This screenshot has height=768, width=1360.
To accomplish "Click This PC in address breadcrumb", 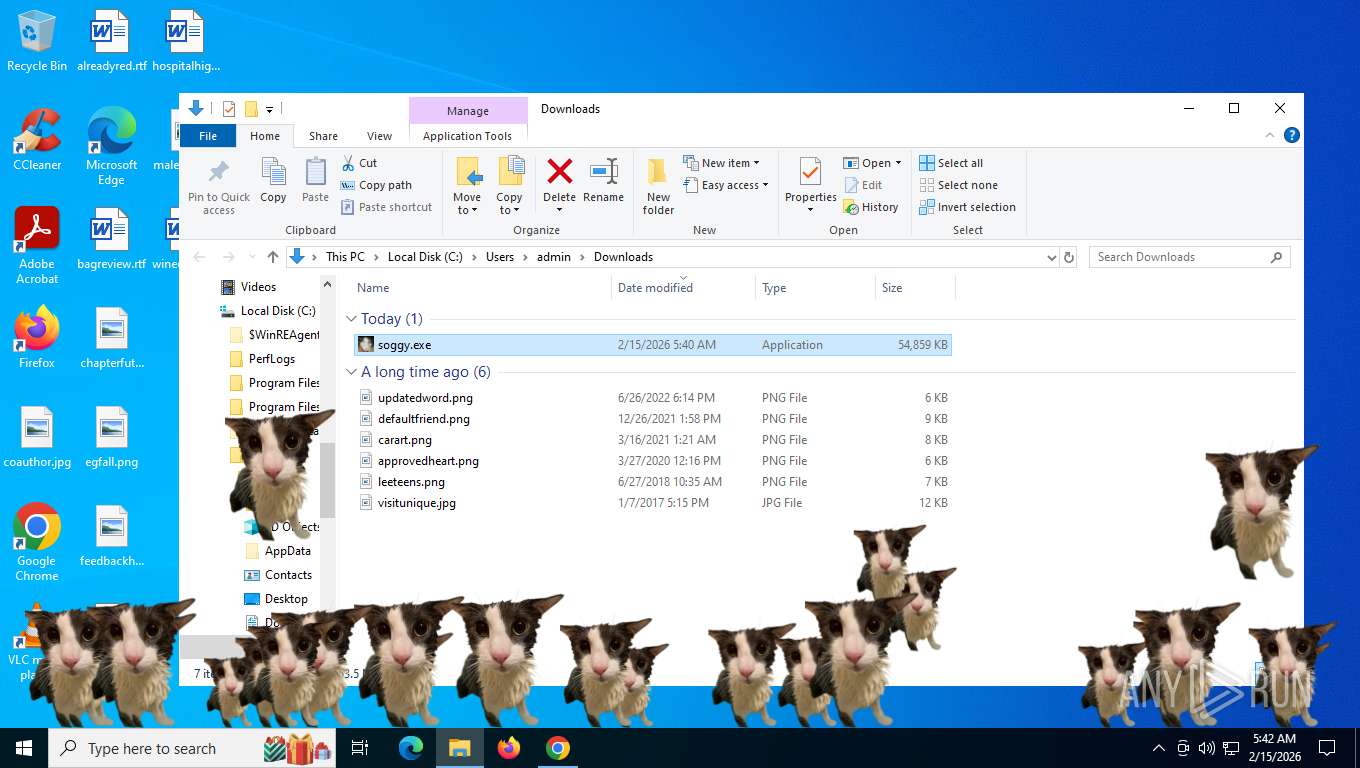I will (x=345, y=257).
